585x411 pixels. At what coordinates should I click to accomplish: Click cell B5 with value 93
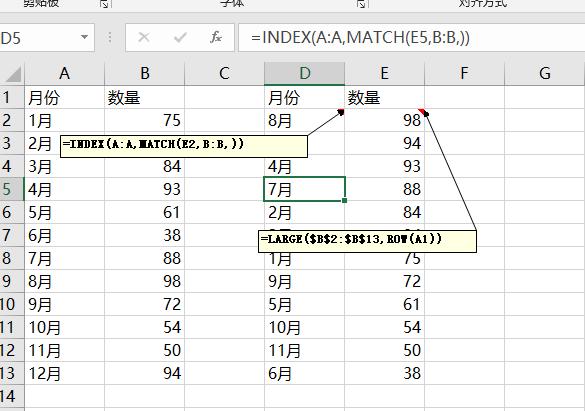(x=145, y=189)
